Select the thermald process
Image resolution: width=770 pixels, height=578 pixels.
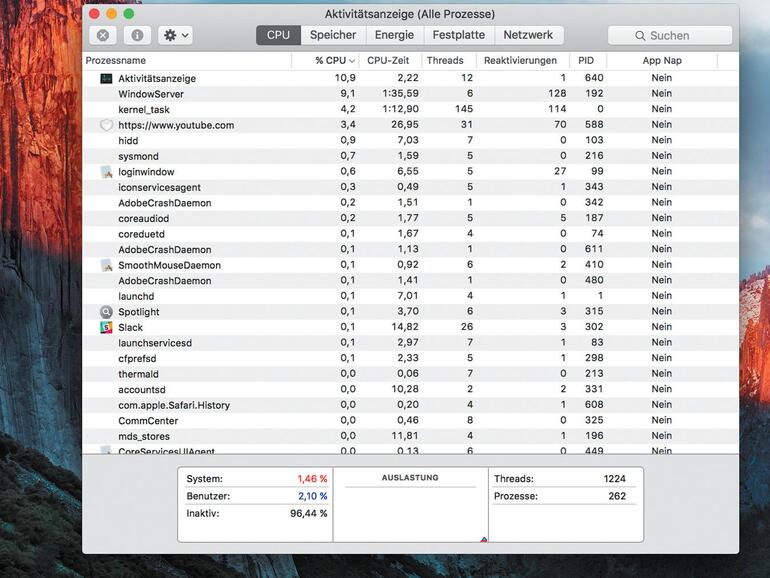pyautogui.click(x=411, y=374)
